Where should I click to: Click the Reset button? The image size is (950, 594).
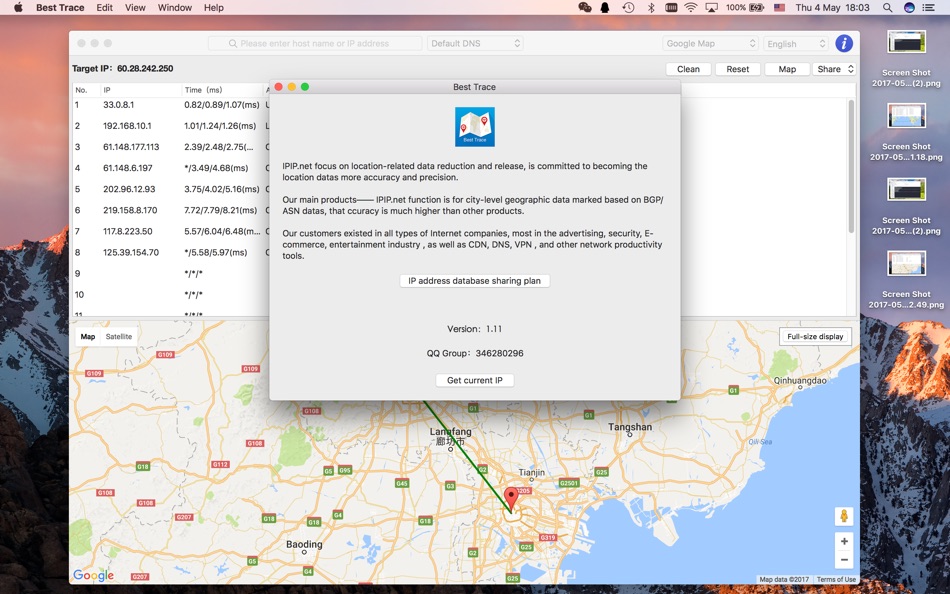coord(737,69)
